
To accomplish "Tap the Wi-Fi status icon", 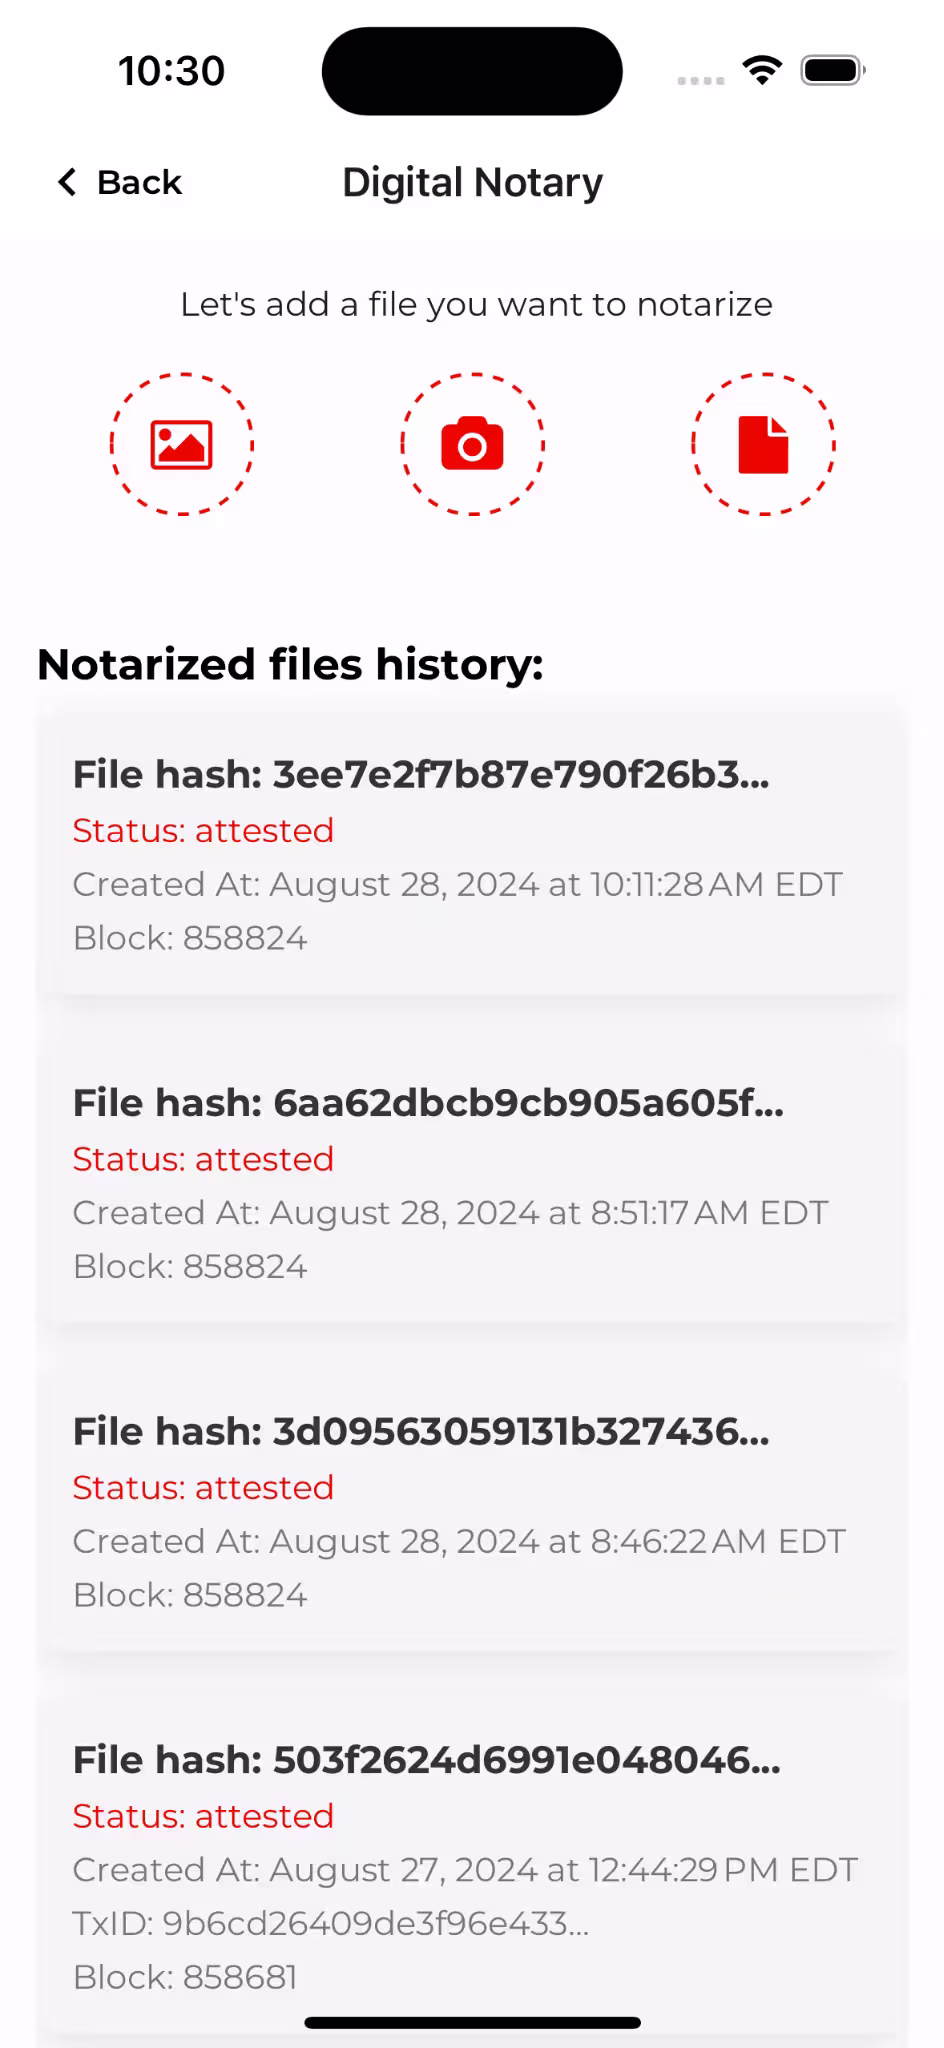I will click(x=762, y=71).
